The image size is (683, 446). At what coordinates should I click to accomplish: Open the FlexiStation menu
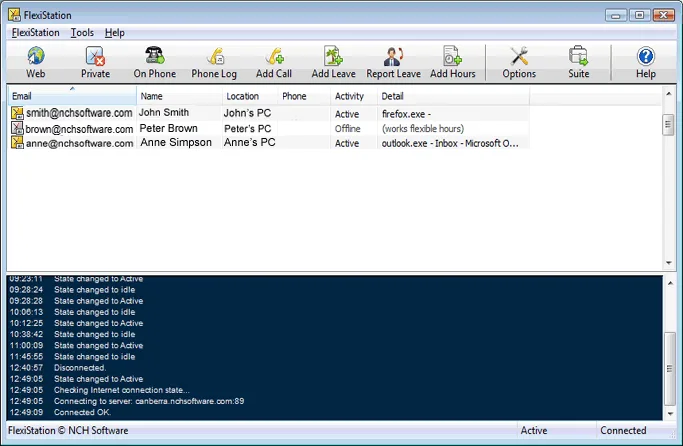[x=35, y=33]
